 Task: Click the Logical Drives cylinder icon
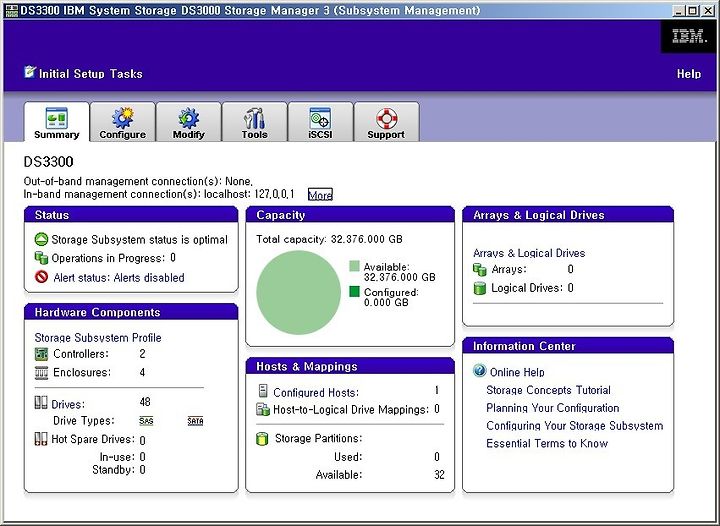point(479,288)
